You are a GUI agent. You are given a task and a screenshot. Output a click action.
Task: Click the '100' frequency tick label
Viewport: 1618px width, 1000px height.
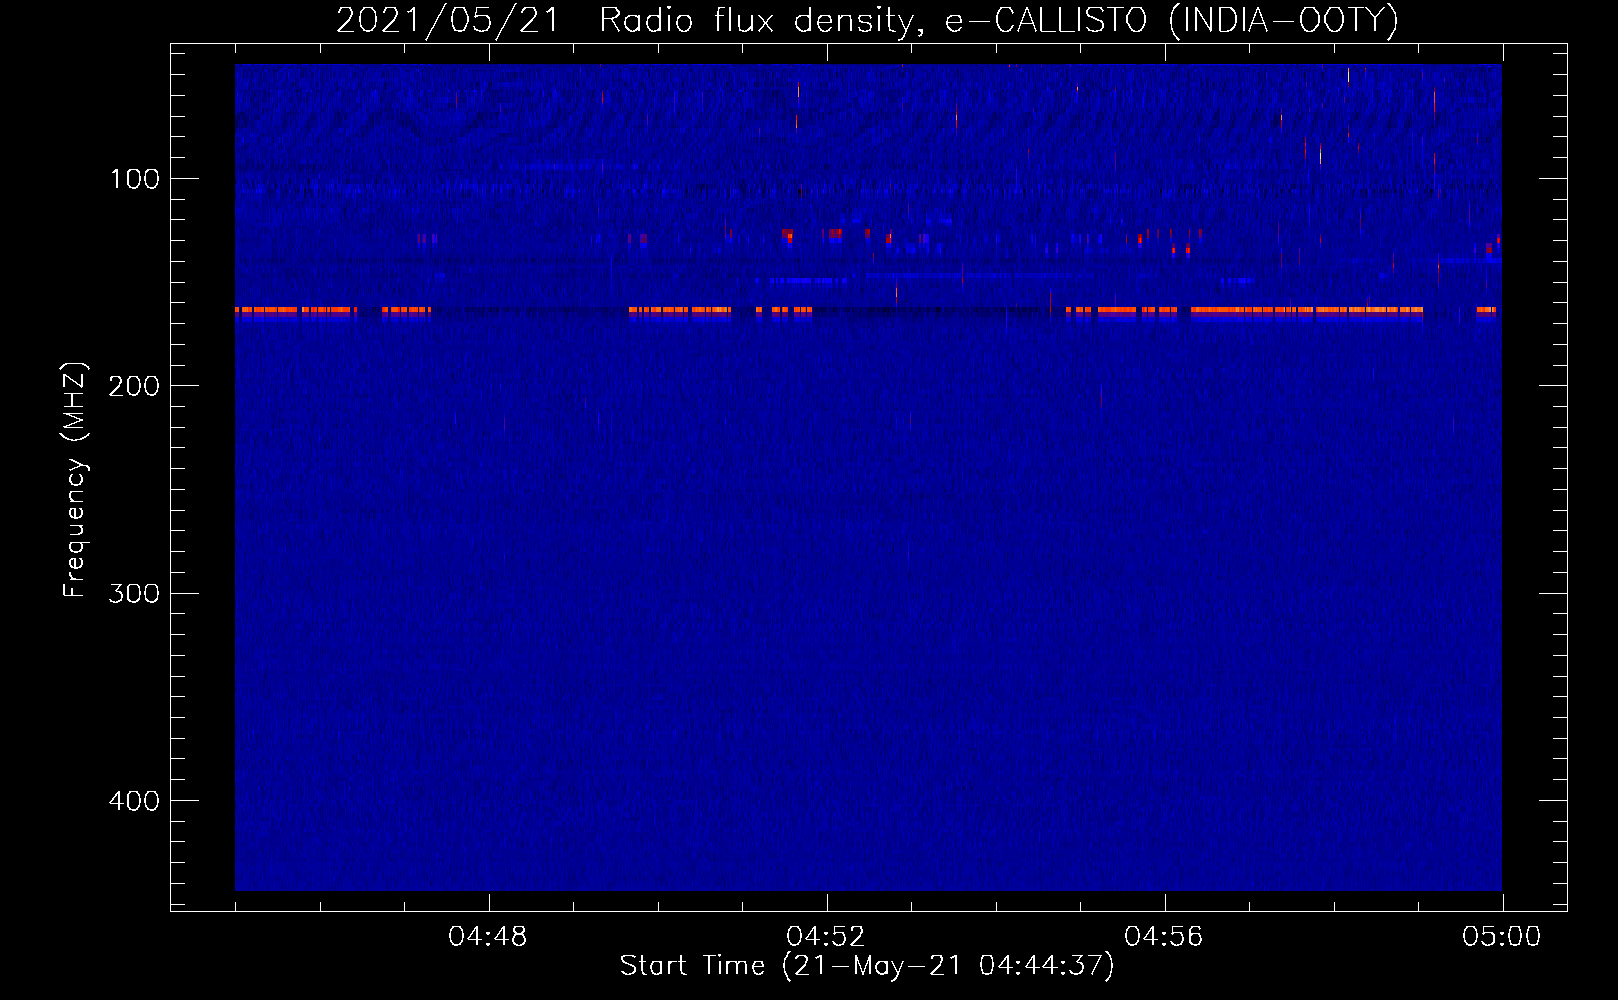coord(135,179)
